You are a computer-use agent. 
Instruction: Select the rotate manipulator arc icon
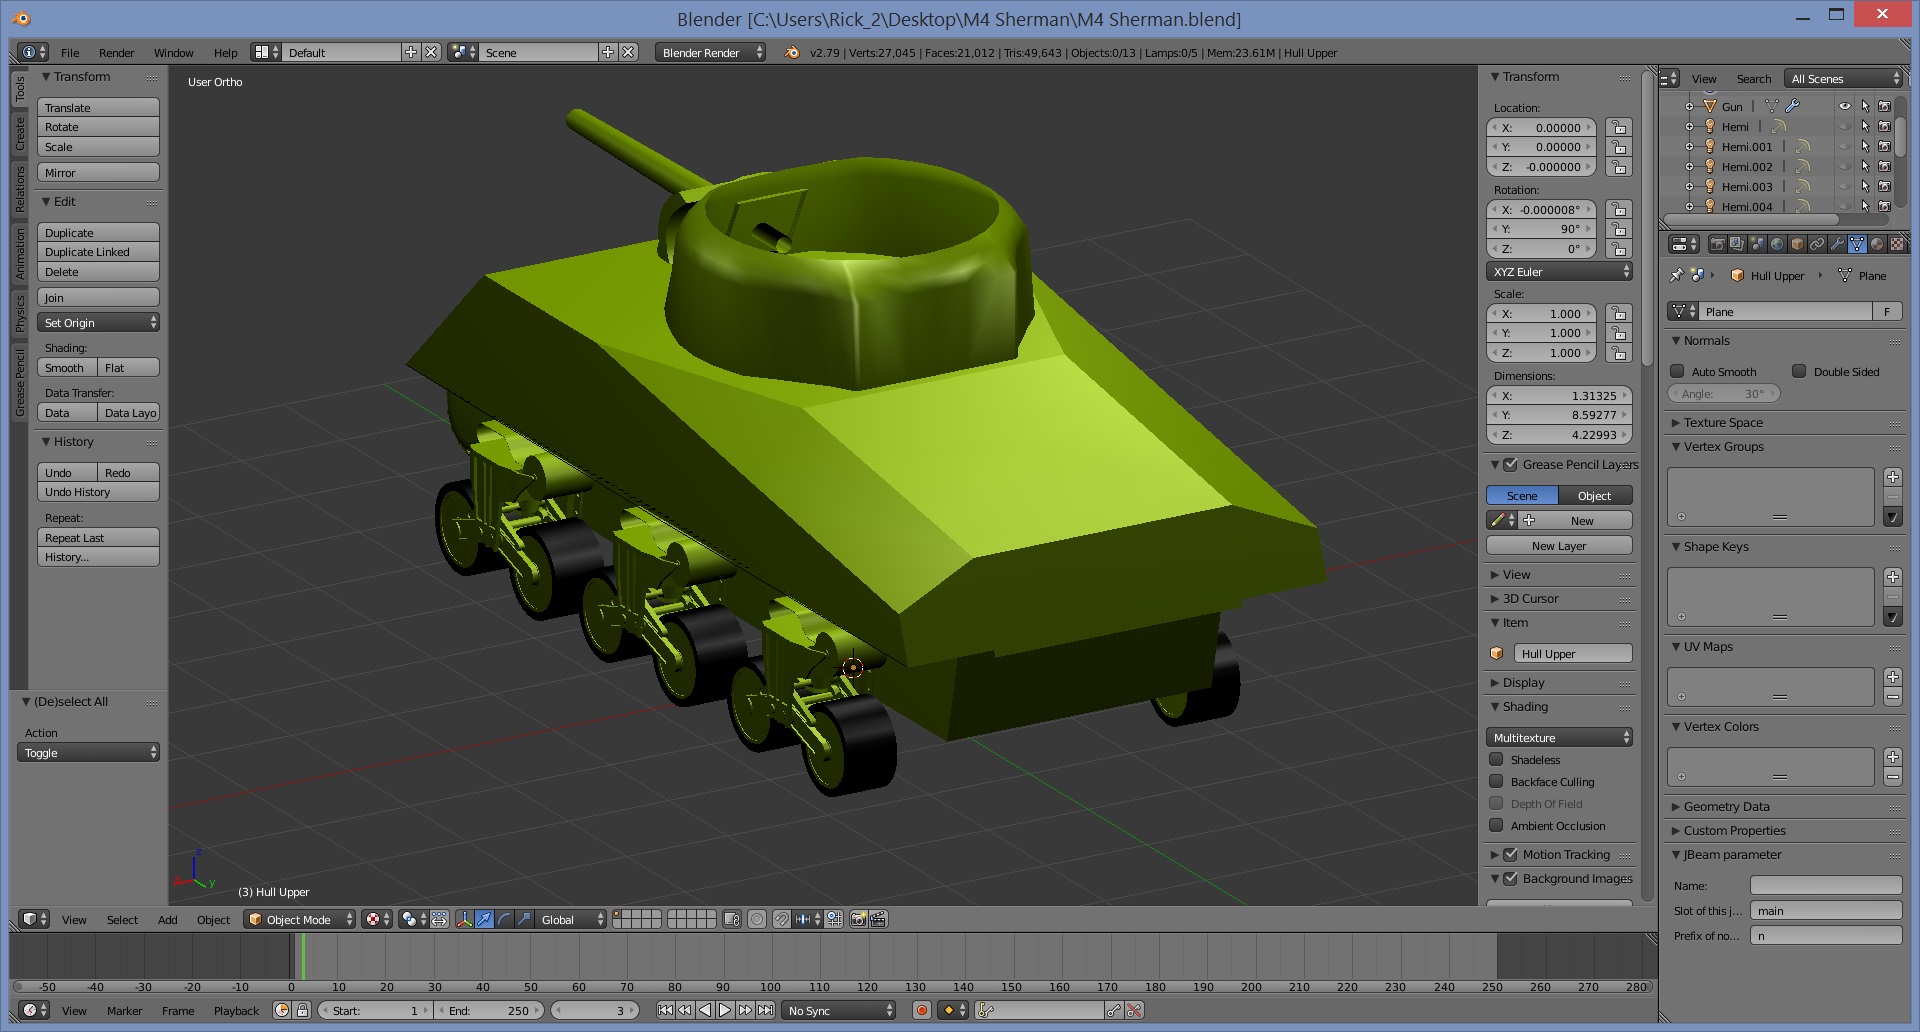504,919
